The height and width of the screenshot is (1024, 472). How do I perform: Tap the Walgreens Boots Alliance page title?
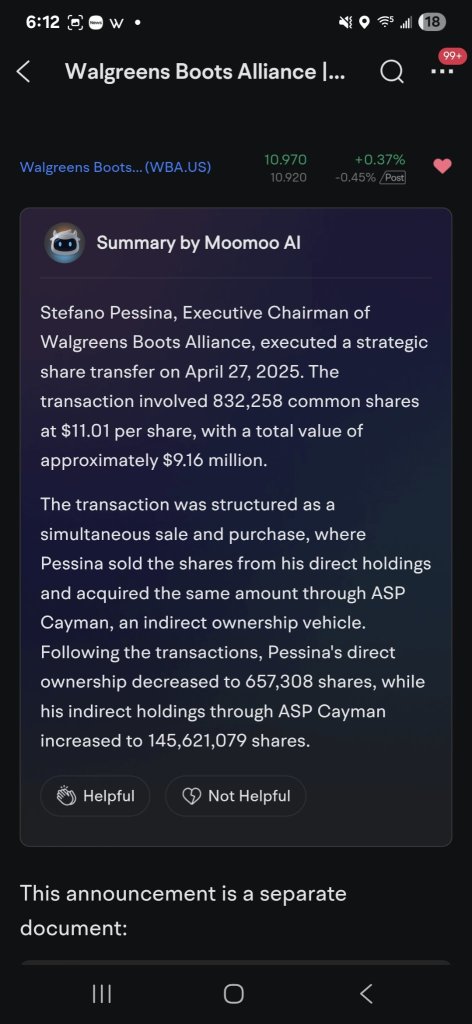tap(206, 72)
